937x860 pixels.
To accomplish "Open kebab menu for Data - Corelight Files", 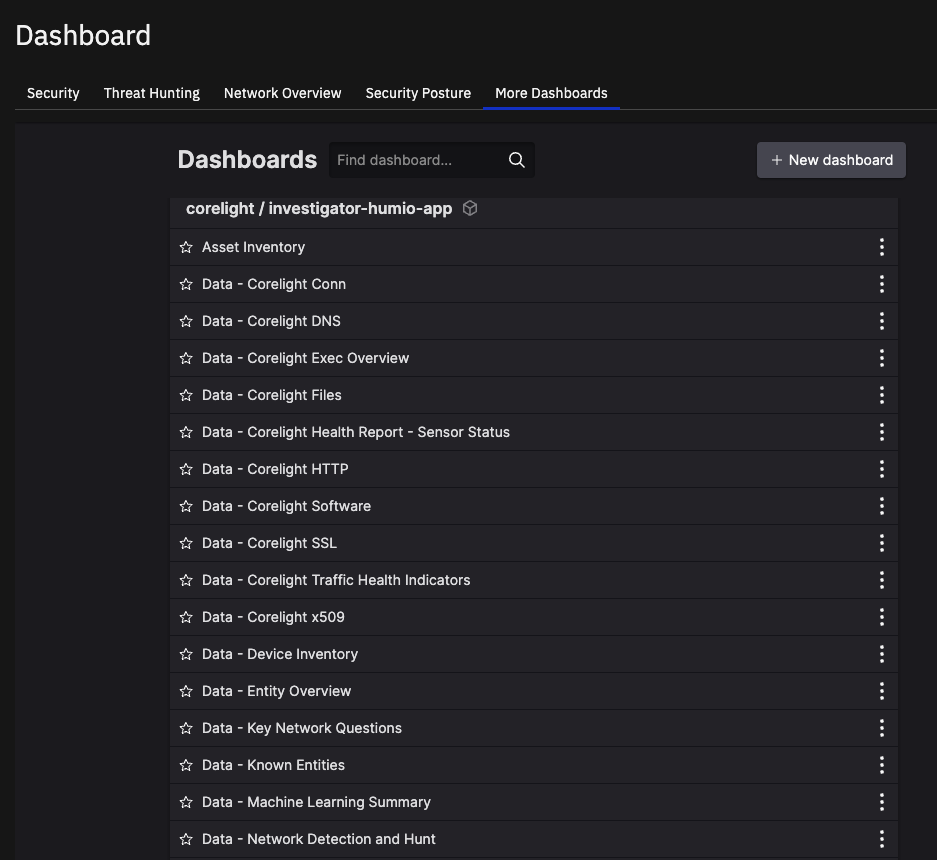I will (881, 396).
